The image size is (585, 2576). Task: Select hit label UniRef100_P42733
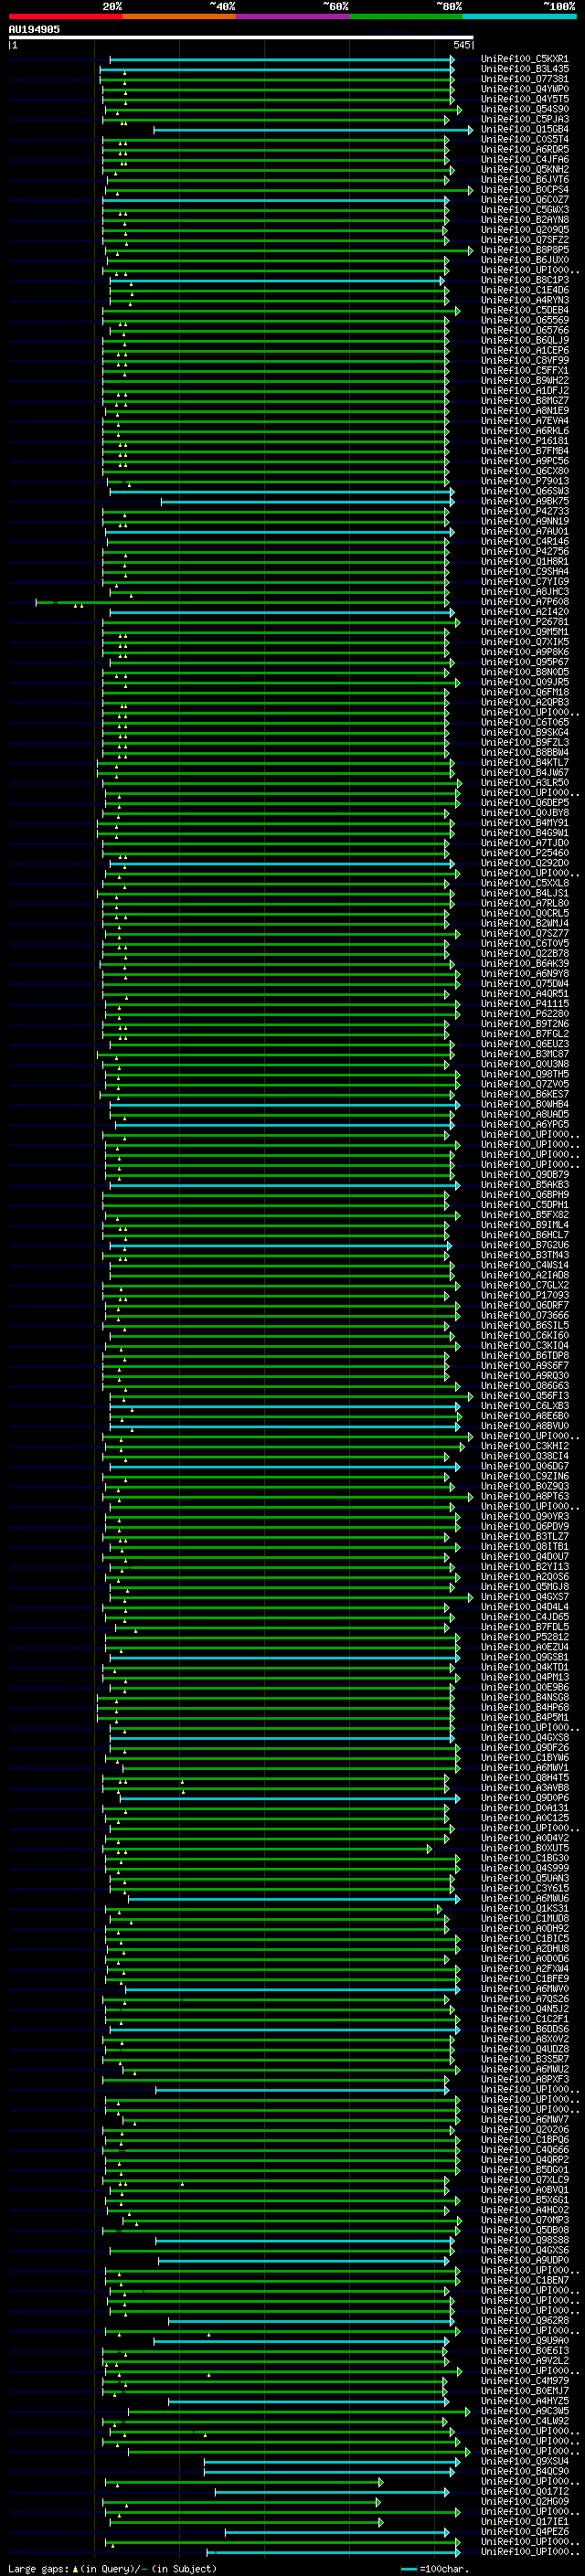pyautogui.click(x=525, y=511)
